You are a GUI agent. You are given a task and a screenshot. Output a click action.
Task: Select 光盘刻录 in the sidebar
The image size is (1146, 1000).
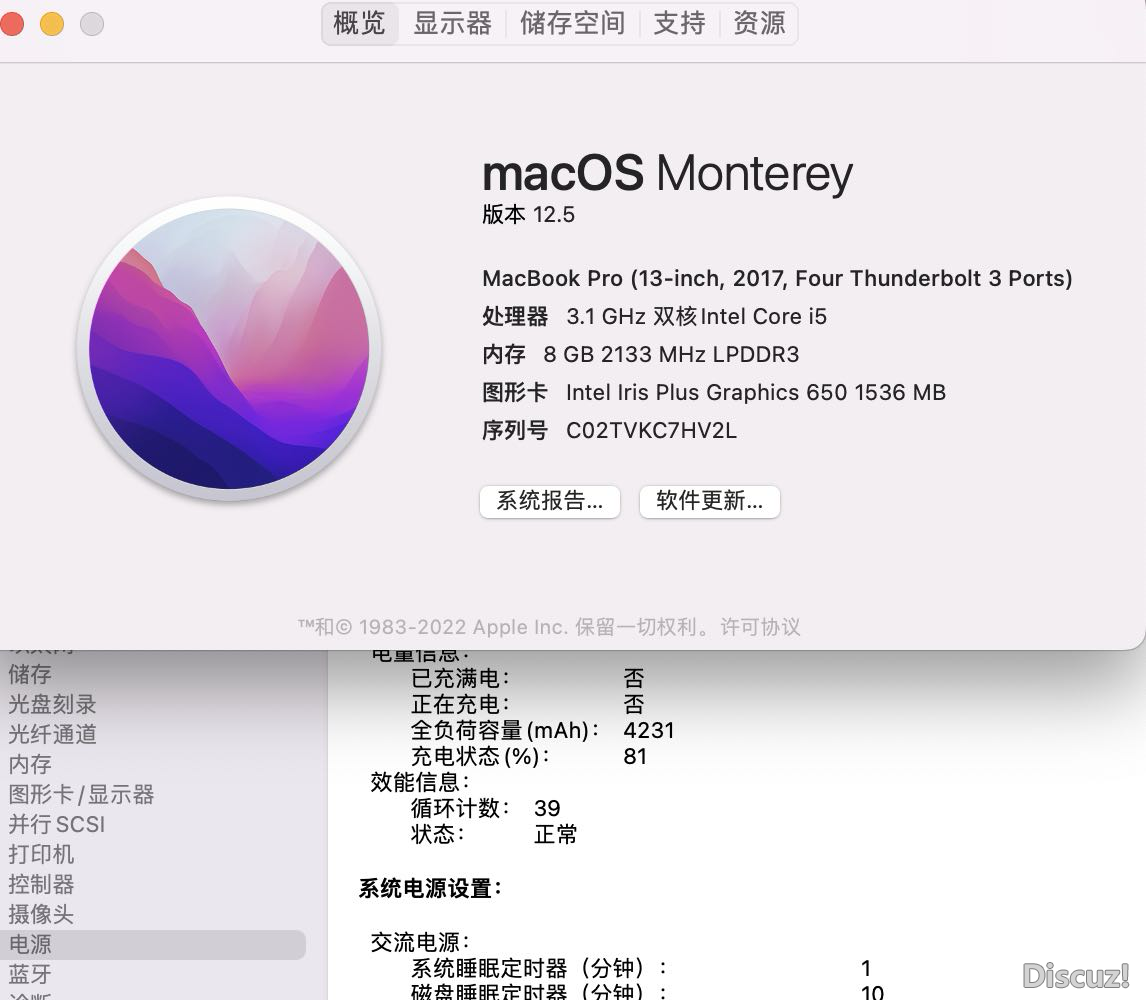point(53,704)
